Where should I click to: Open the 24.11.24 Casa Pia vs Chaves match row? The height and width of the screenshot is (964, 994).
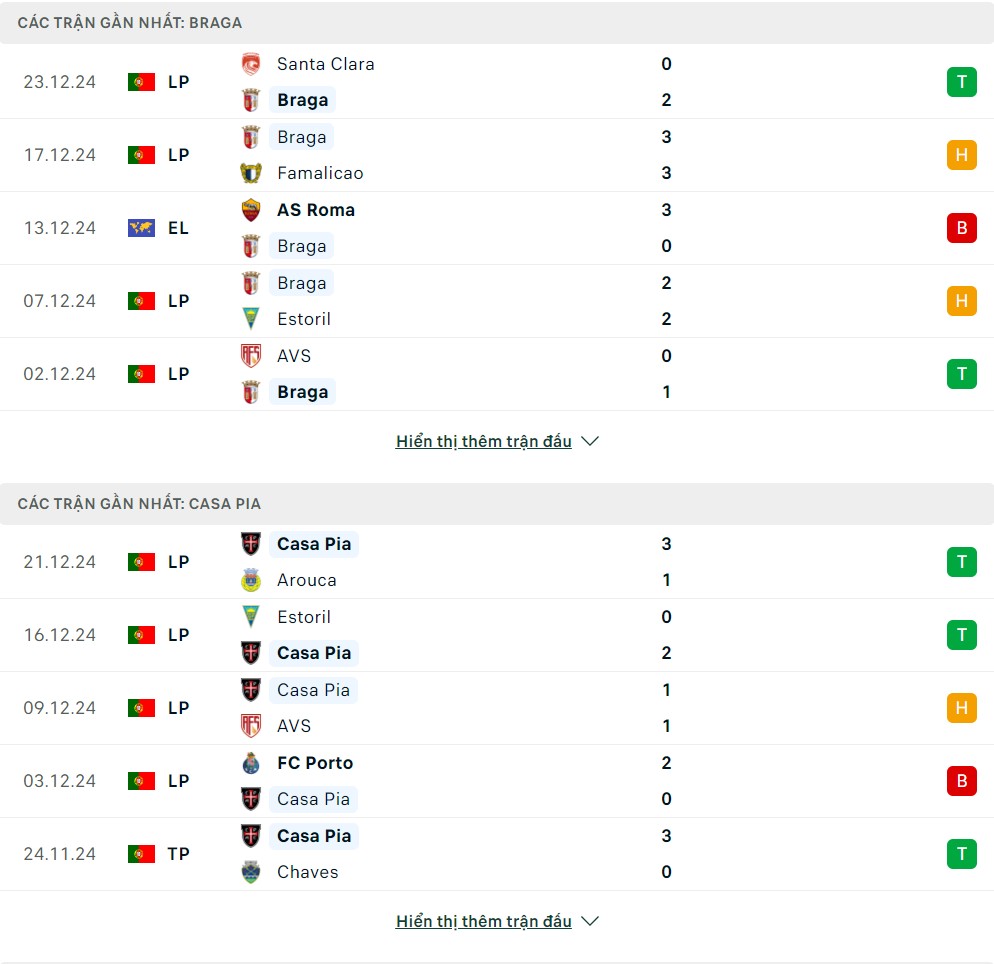point(497,854)
